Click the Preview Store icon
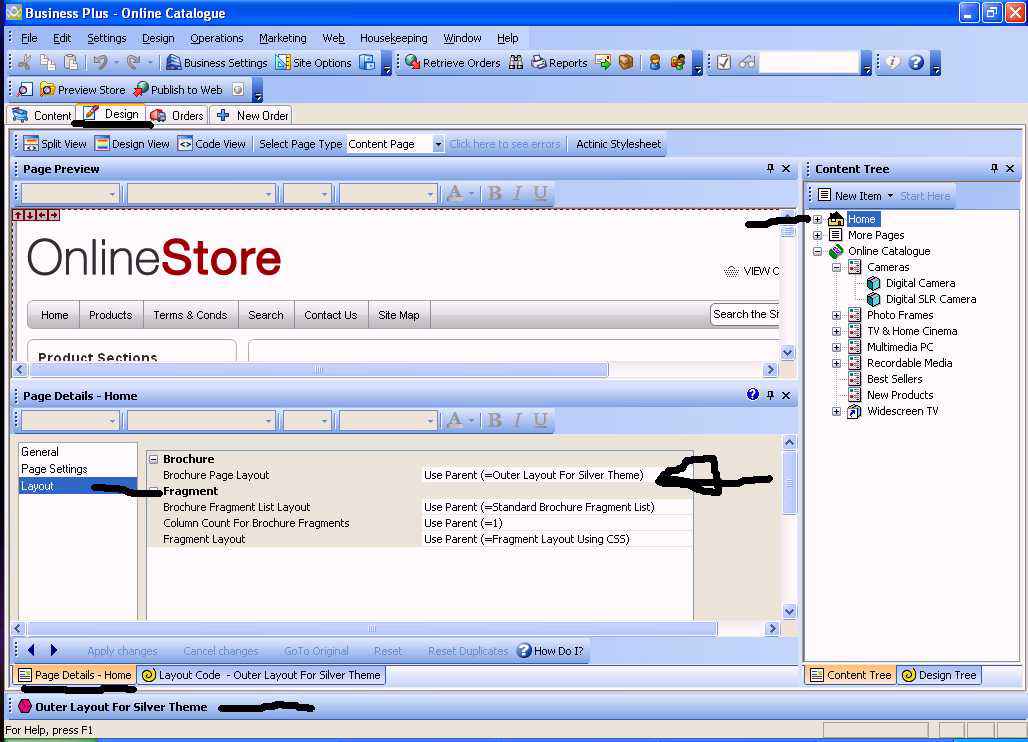Screen dimensions: 1028x742 pos(48,89)
